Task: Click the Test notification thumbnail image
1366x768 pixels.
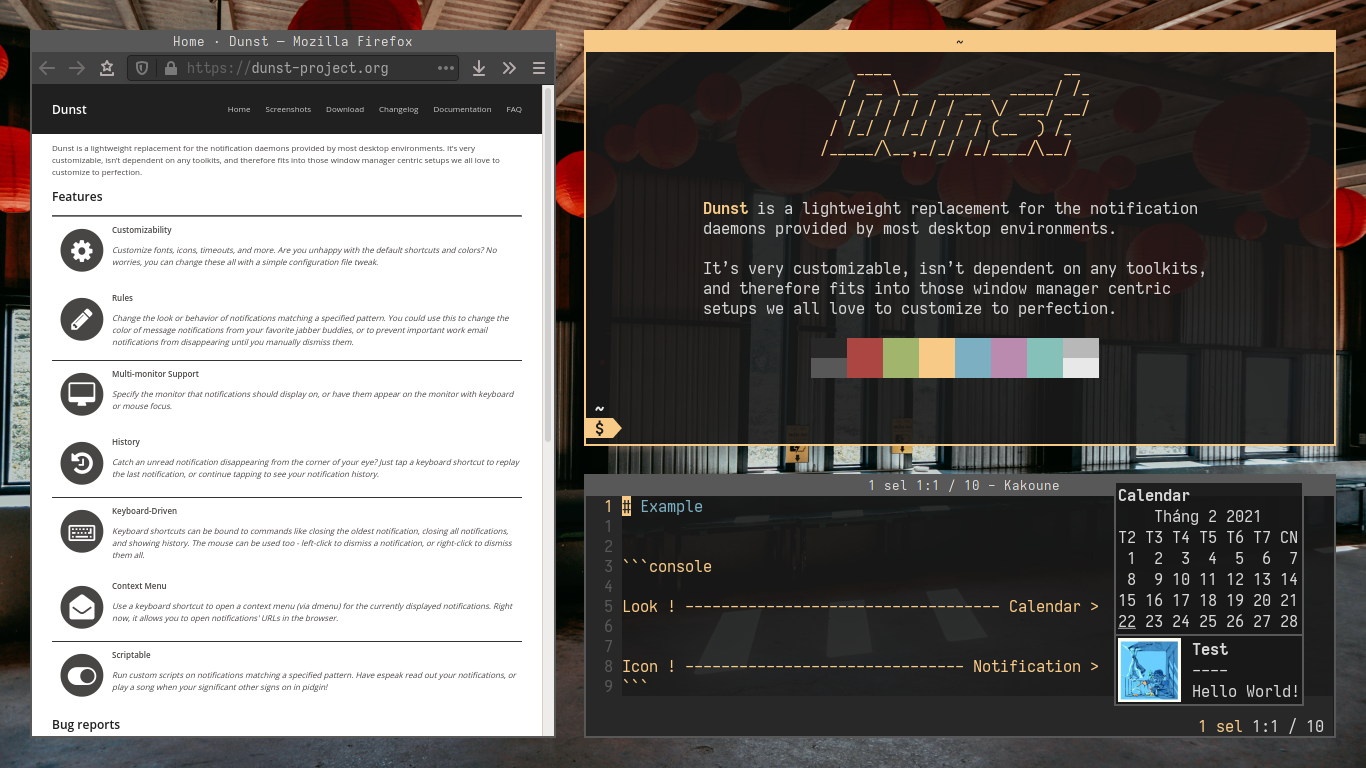Action: 1149,670
